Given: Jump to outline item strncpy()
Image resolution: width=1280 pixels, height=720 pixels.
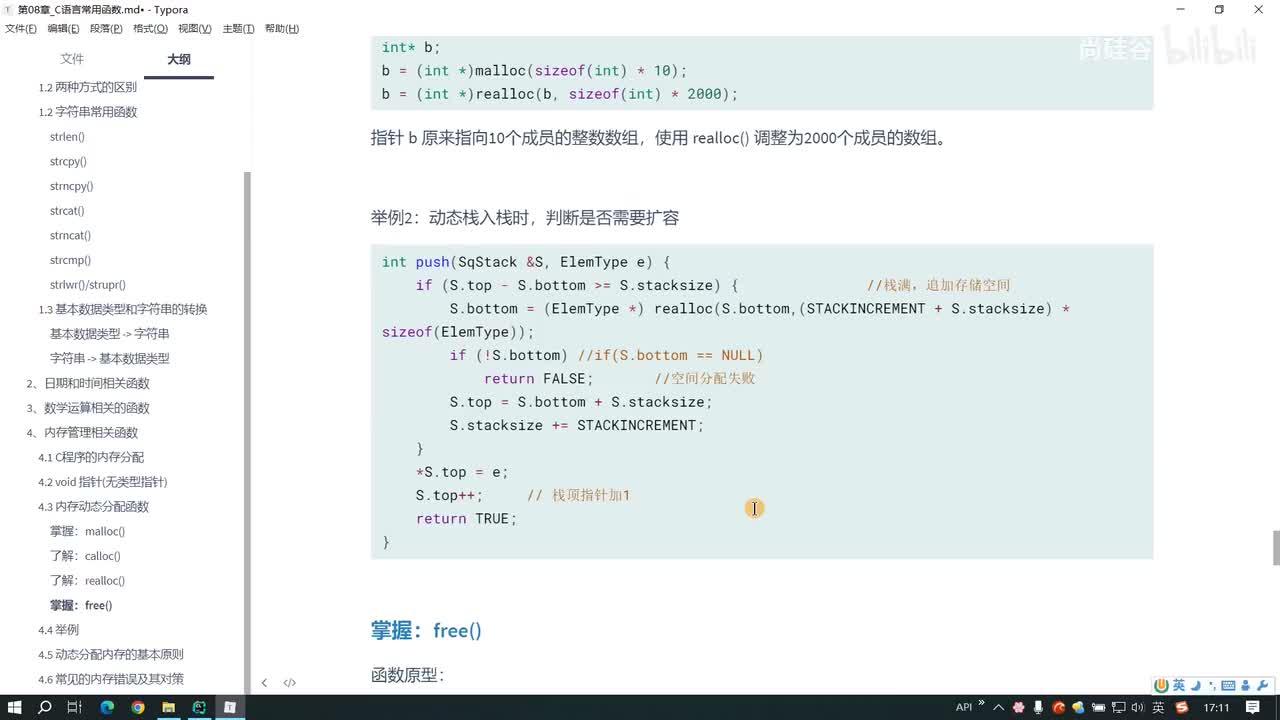Looking at the screenshot, I should tap(71, 186).
